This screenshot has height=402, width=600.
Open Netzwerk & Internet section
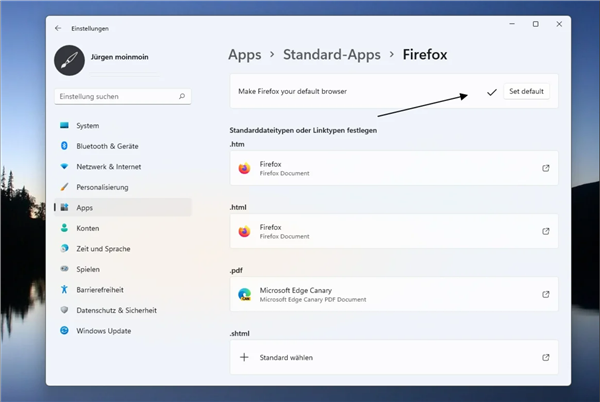108,166
